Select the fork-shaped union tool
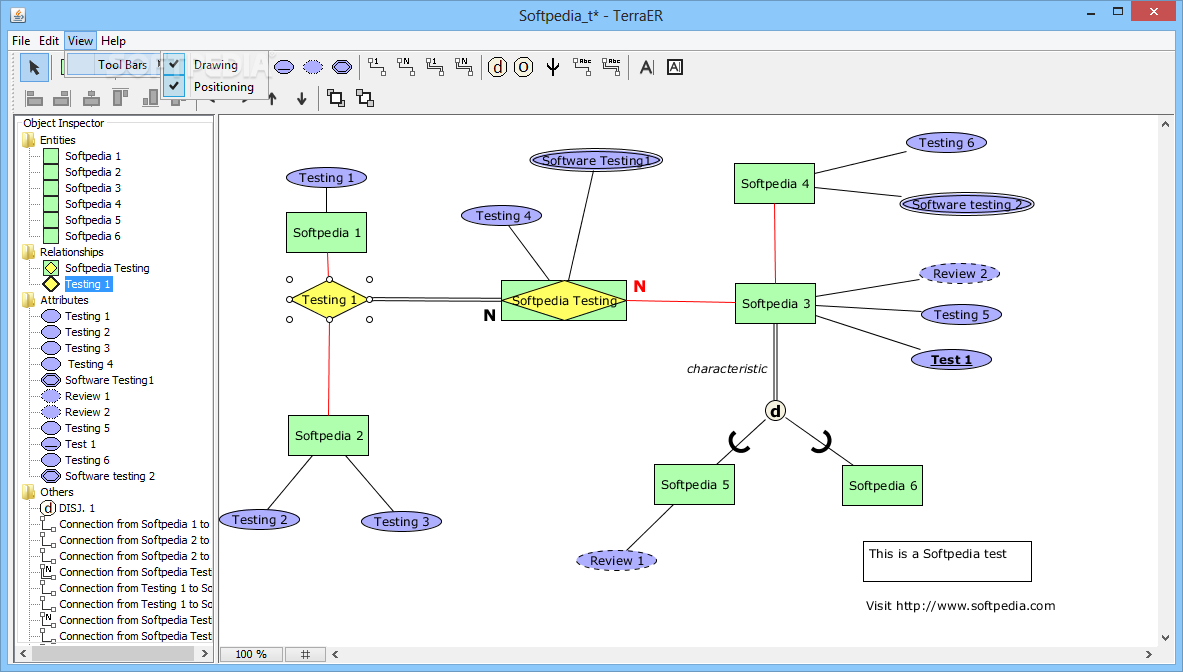The width and height of the screenshot is (1183, 672). [553, 67]
